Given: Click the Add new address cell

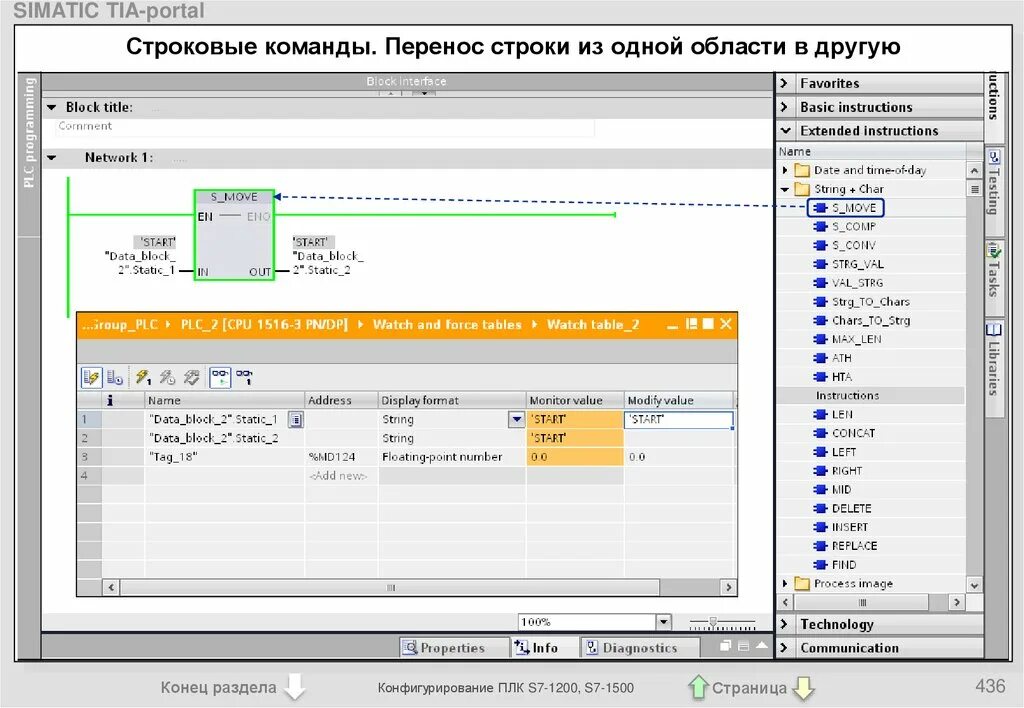Looking at the screenshot, I should [x=340, y=476].
